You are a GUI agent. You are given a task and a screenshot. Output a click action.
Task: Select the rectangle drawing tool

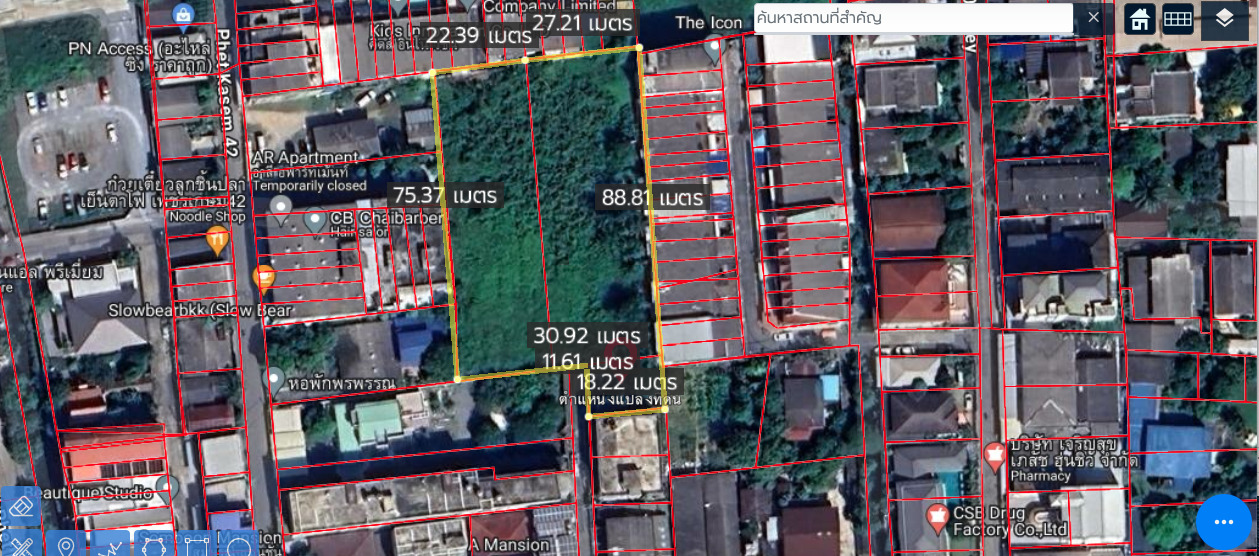[196, 546]
